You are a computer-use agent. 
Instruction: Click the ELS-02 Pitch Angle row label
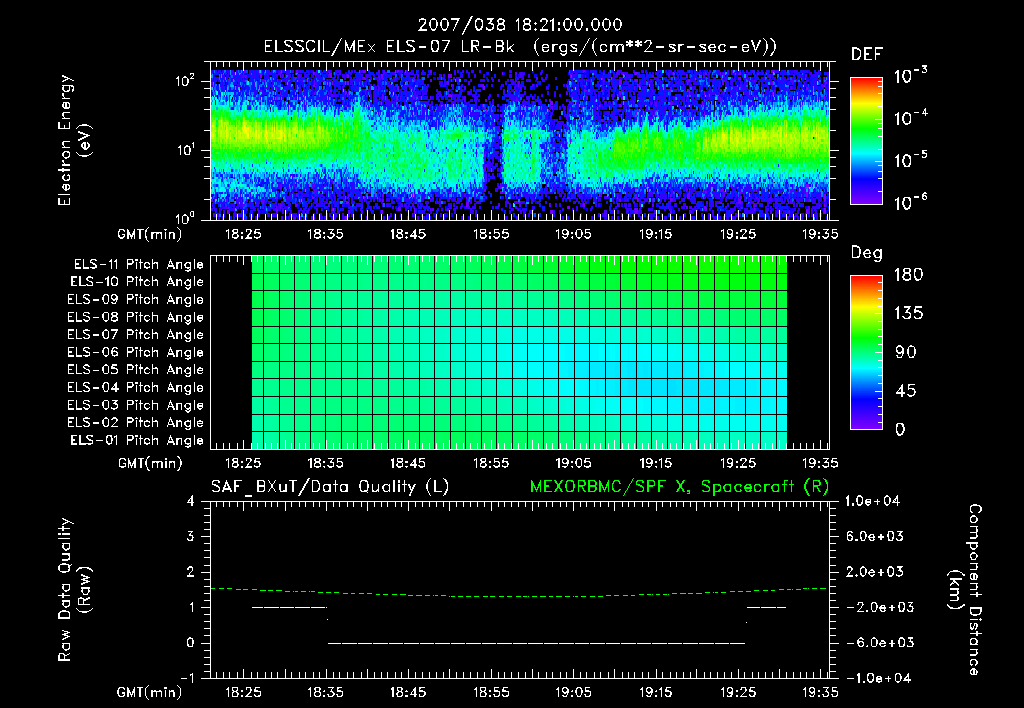[x=135, y=423]
